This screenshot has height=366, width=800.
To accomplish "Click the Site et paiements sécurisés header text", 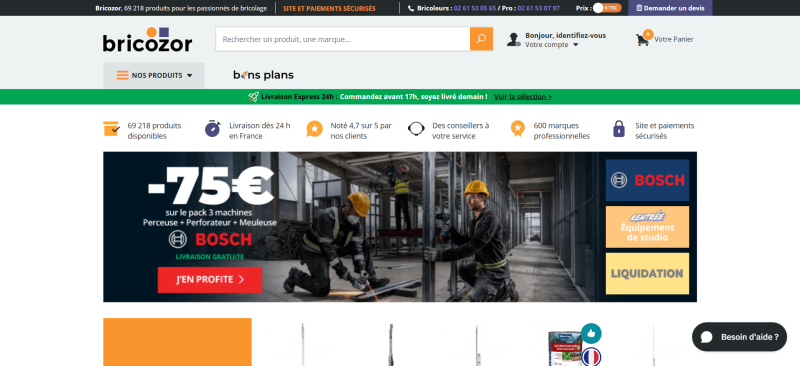I will pos(329,8).
